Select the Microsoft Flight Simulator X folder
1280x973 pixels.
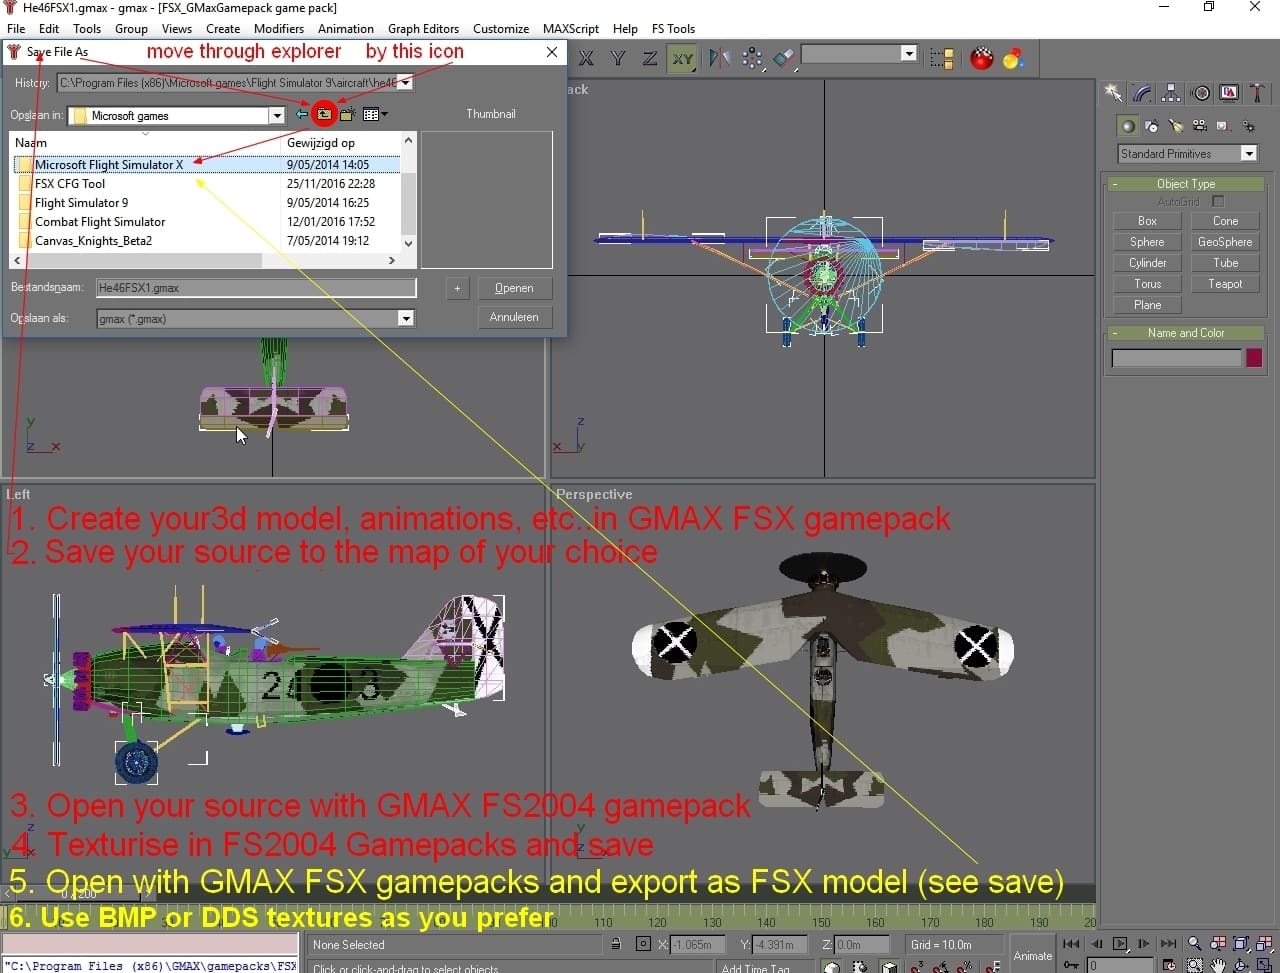click(108, 165)
